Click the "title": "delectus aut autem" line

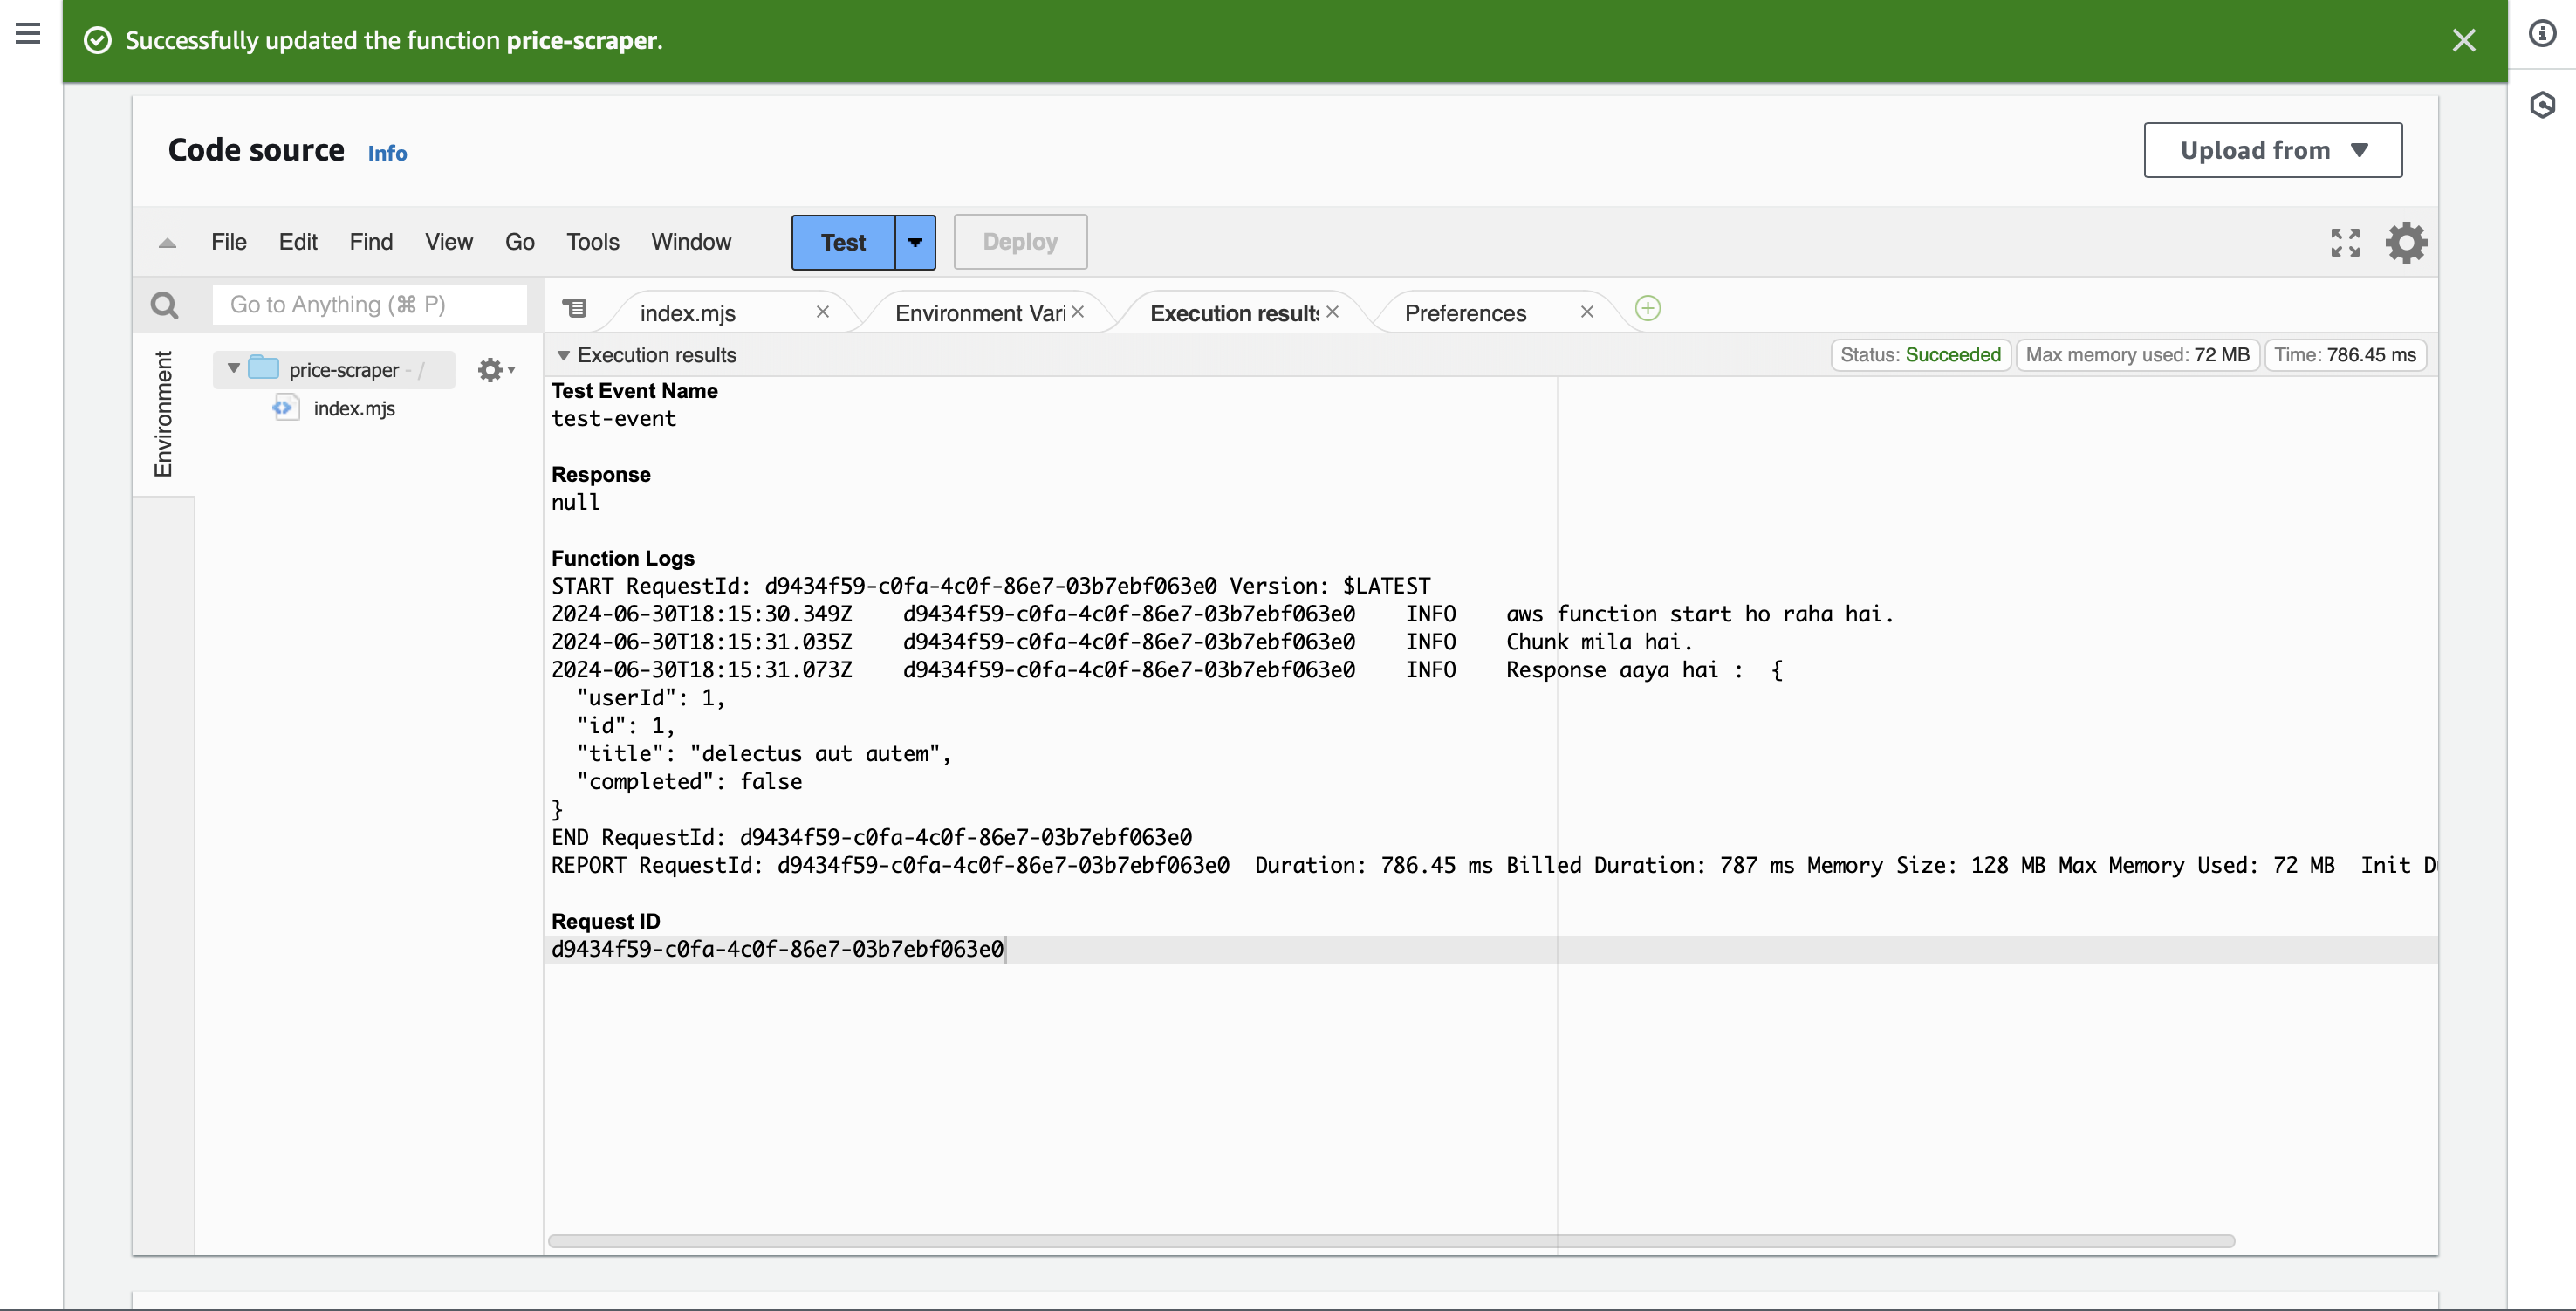pos(763,754)
